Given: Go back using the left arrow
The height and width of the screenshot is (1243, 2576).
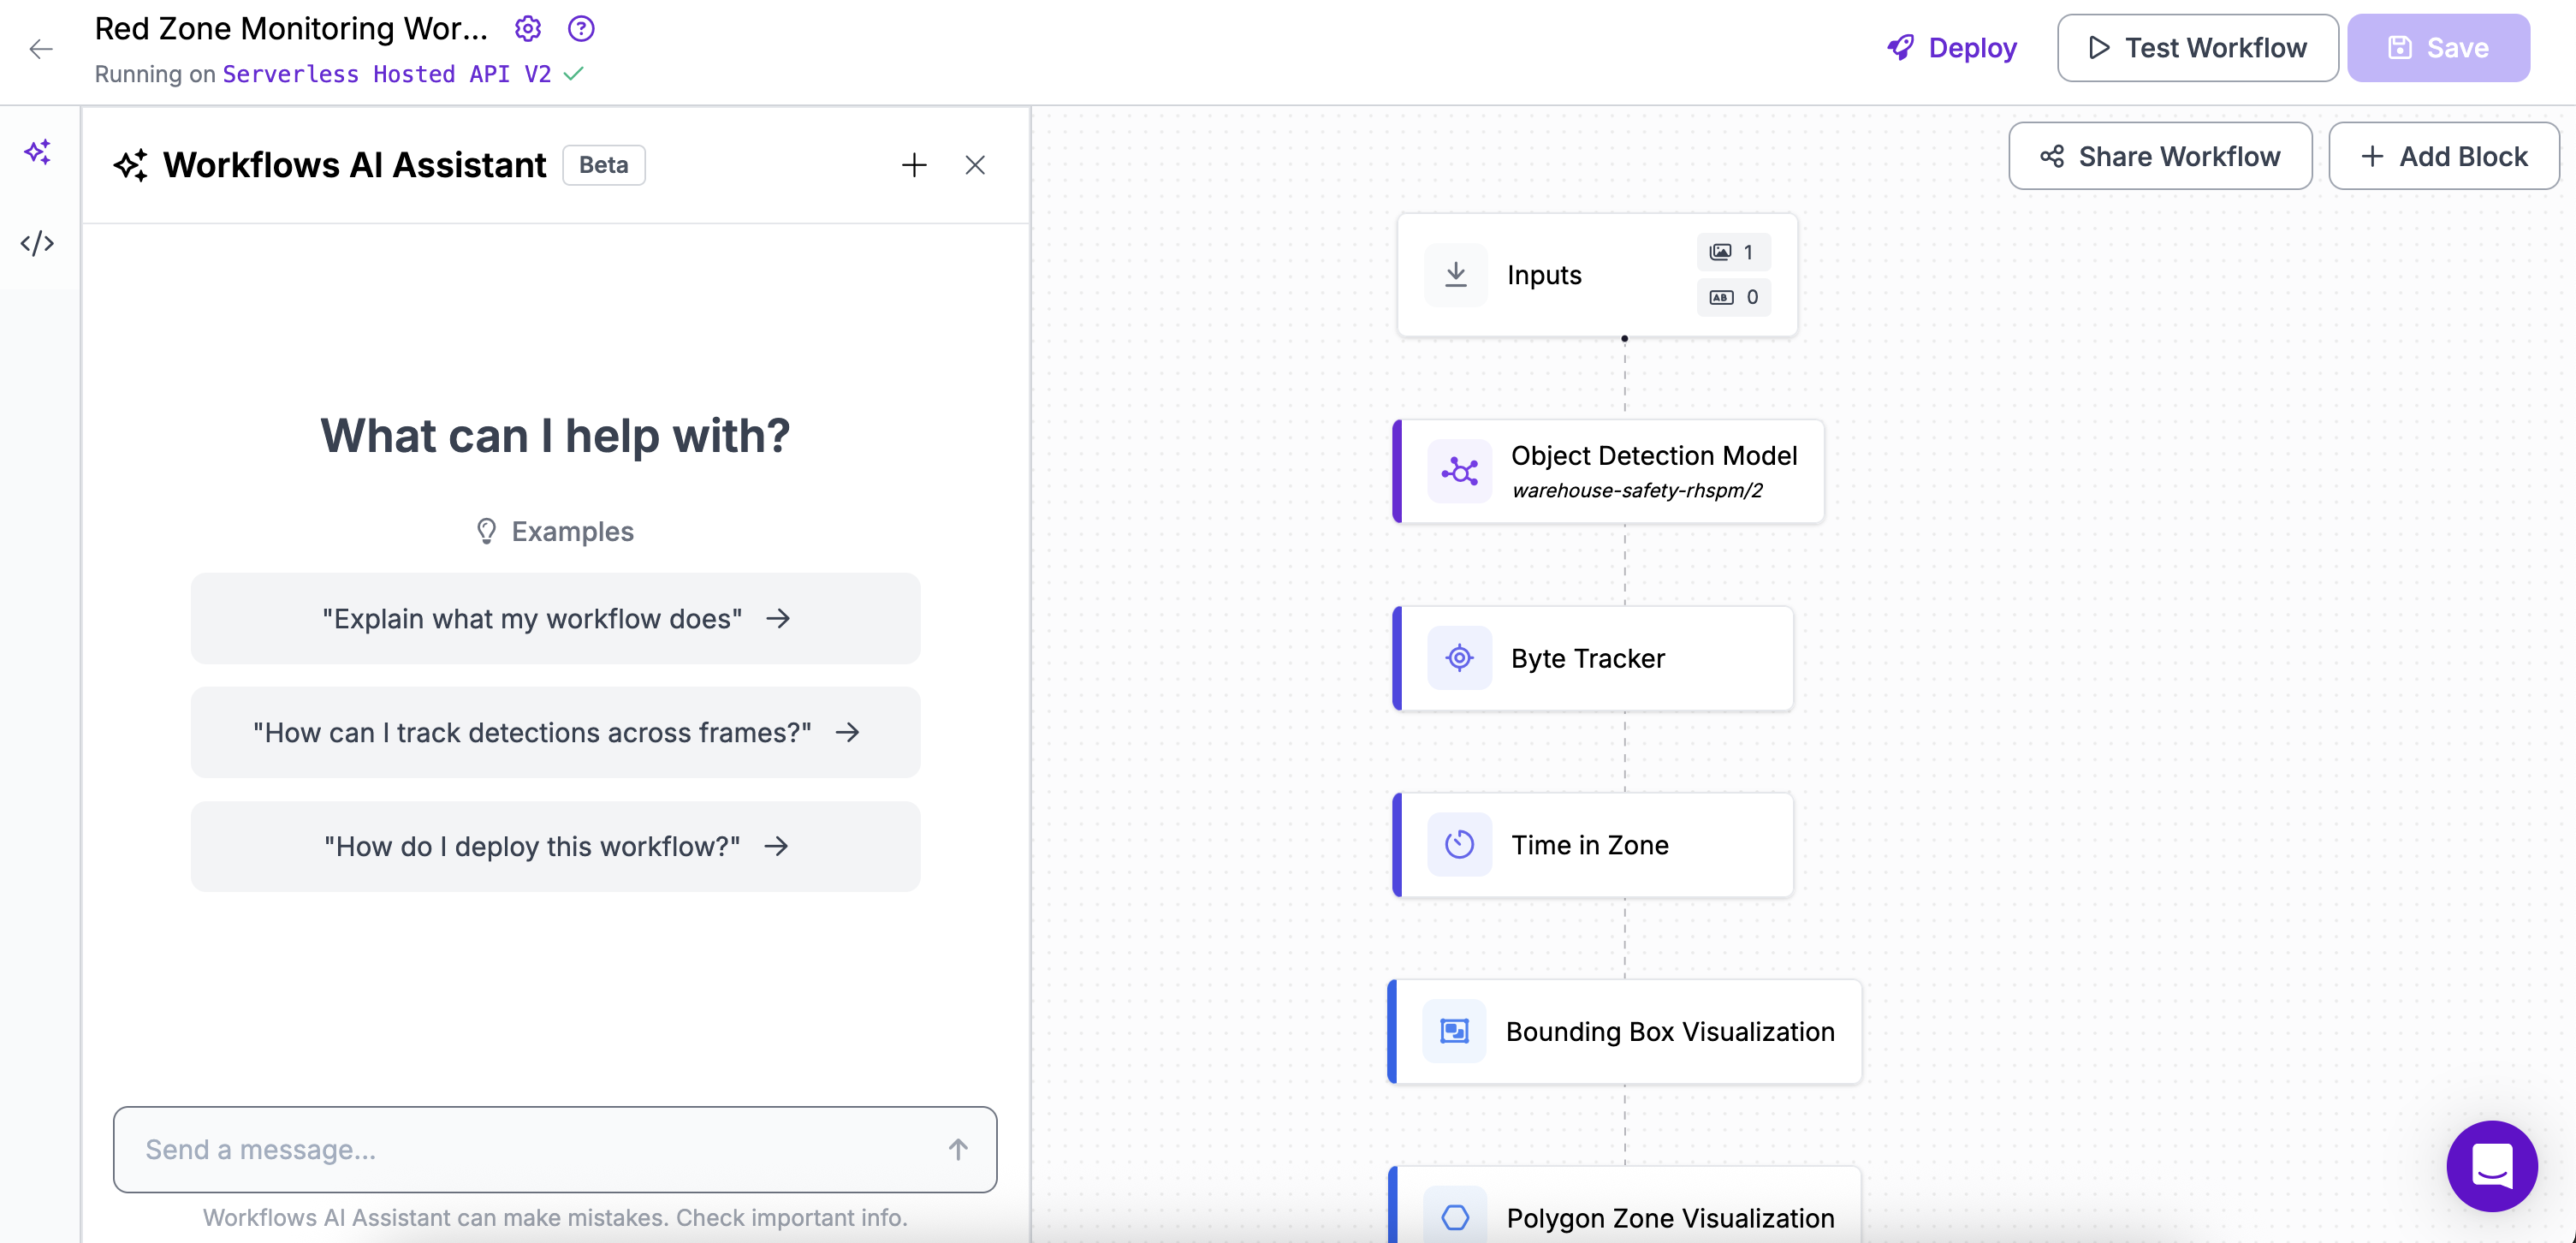Looking at the screenshot, I should (41, 48).
